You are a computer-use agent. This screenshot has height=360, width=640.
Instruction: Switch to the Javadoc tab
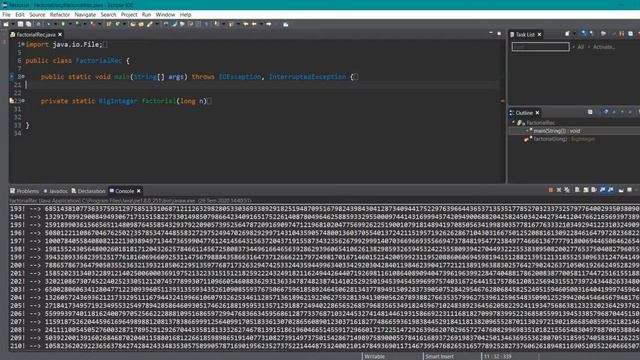pyautogui.click(x=56, y=191)
